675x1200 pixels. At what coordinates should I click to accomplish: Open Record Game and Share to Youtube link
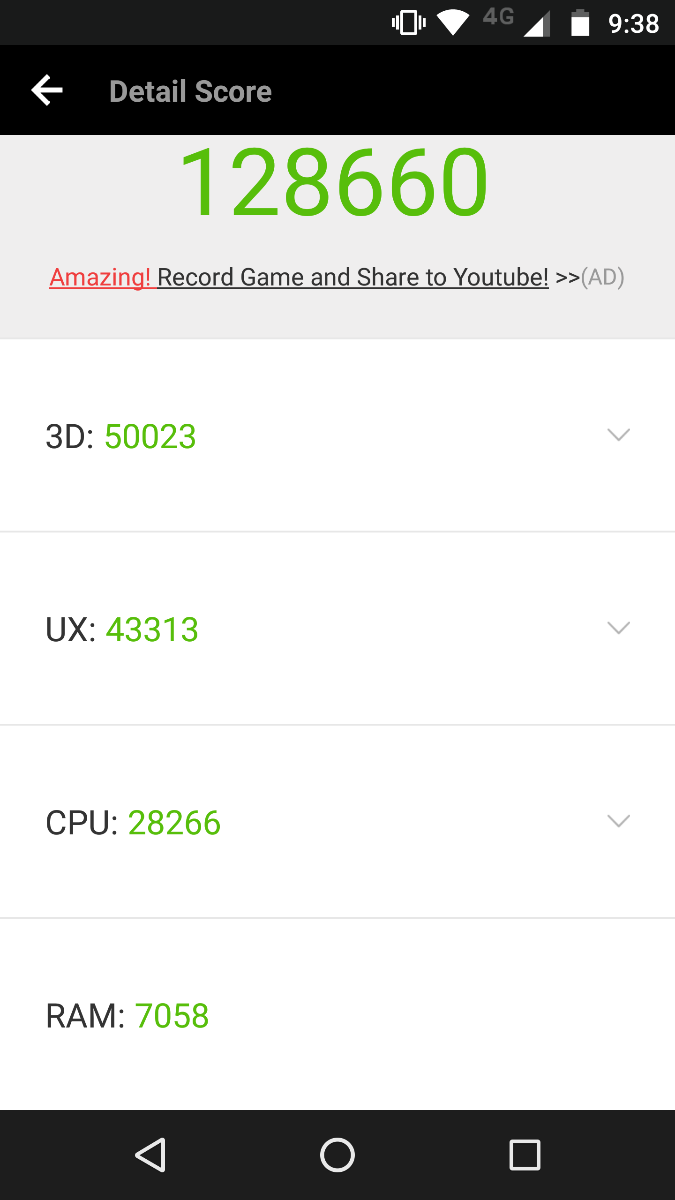[353, 277]
